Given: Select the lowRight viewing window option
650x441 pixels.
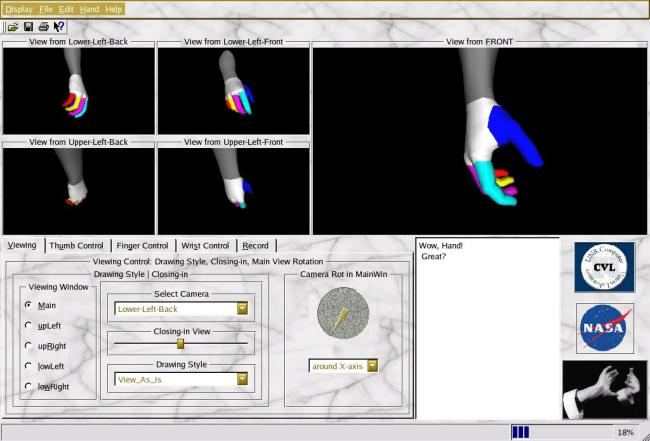Looking at the screenshot, I should click(x=28, y=385).
